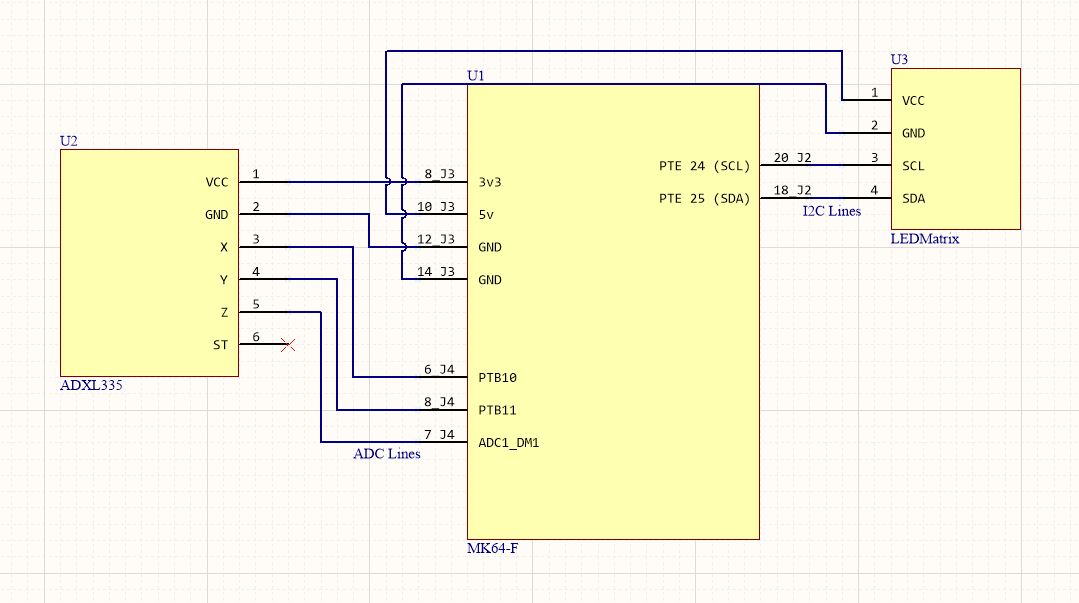Select the red no-connect X marker on ST pin
1079x603 pixels.
[x=288, y=345]
